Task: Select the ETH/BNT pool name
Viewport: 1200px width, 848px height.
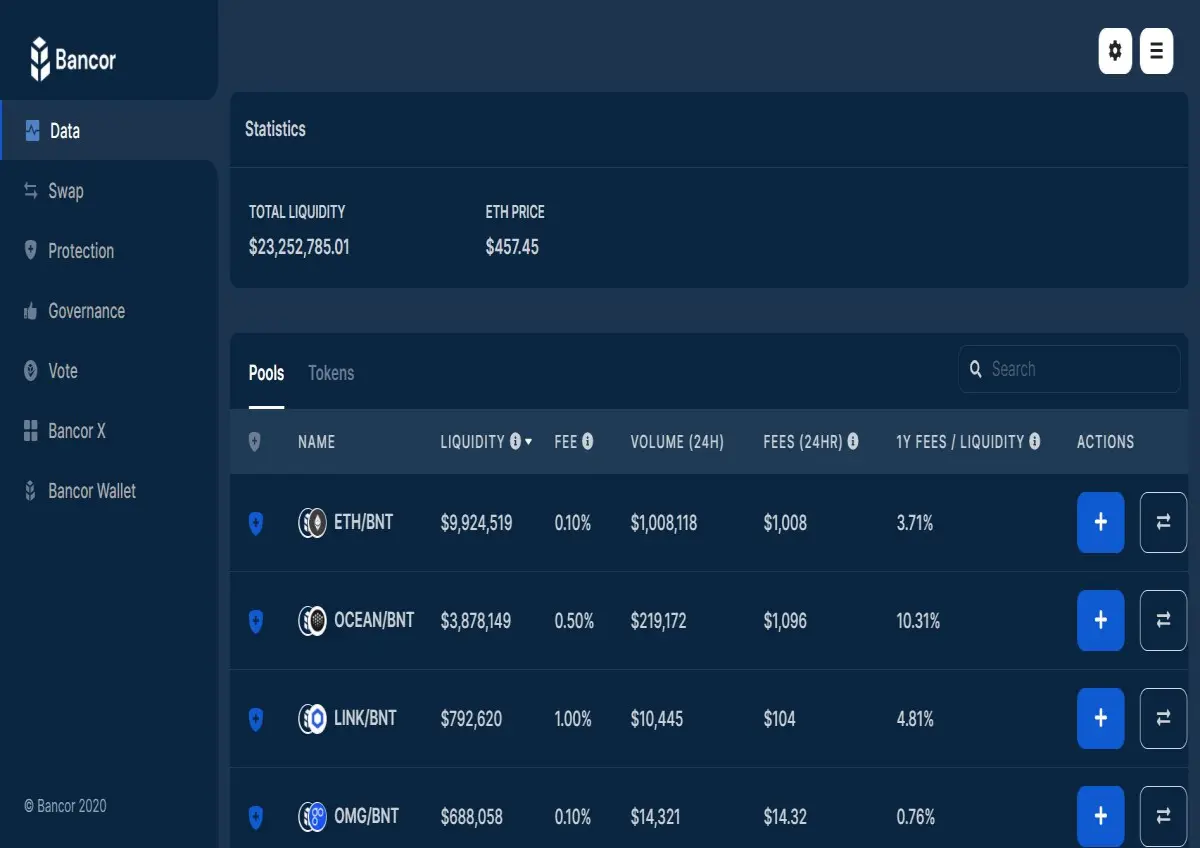Action: click(x=364, y=522)
